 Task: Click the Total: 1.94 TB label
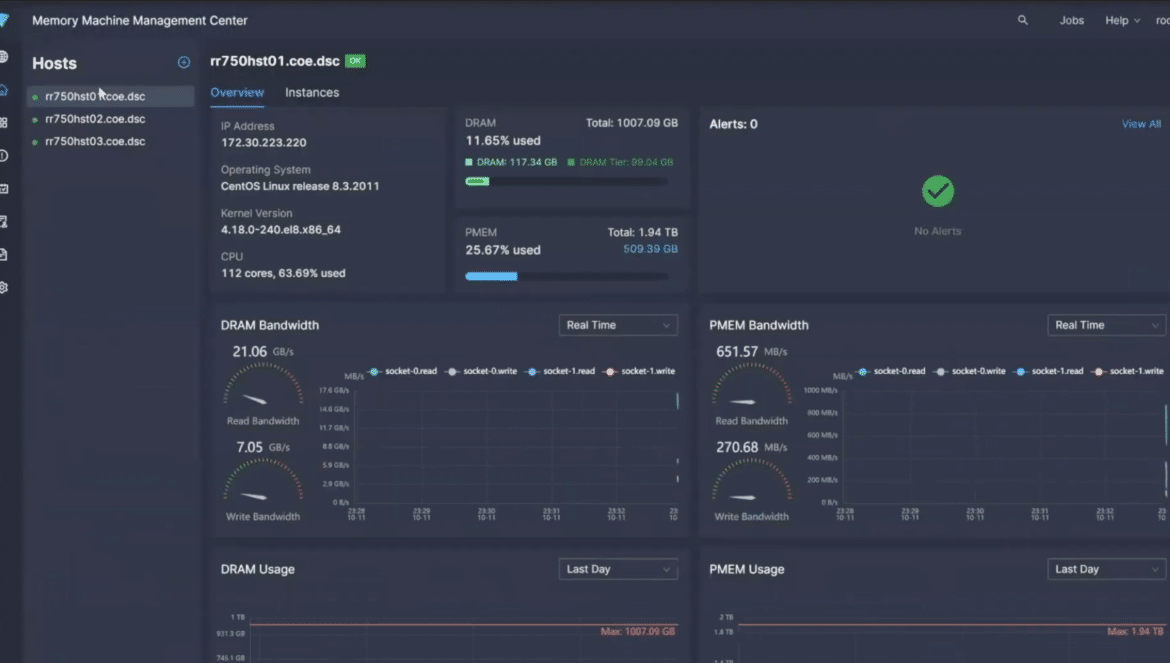[642, 232]
